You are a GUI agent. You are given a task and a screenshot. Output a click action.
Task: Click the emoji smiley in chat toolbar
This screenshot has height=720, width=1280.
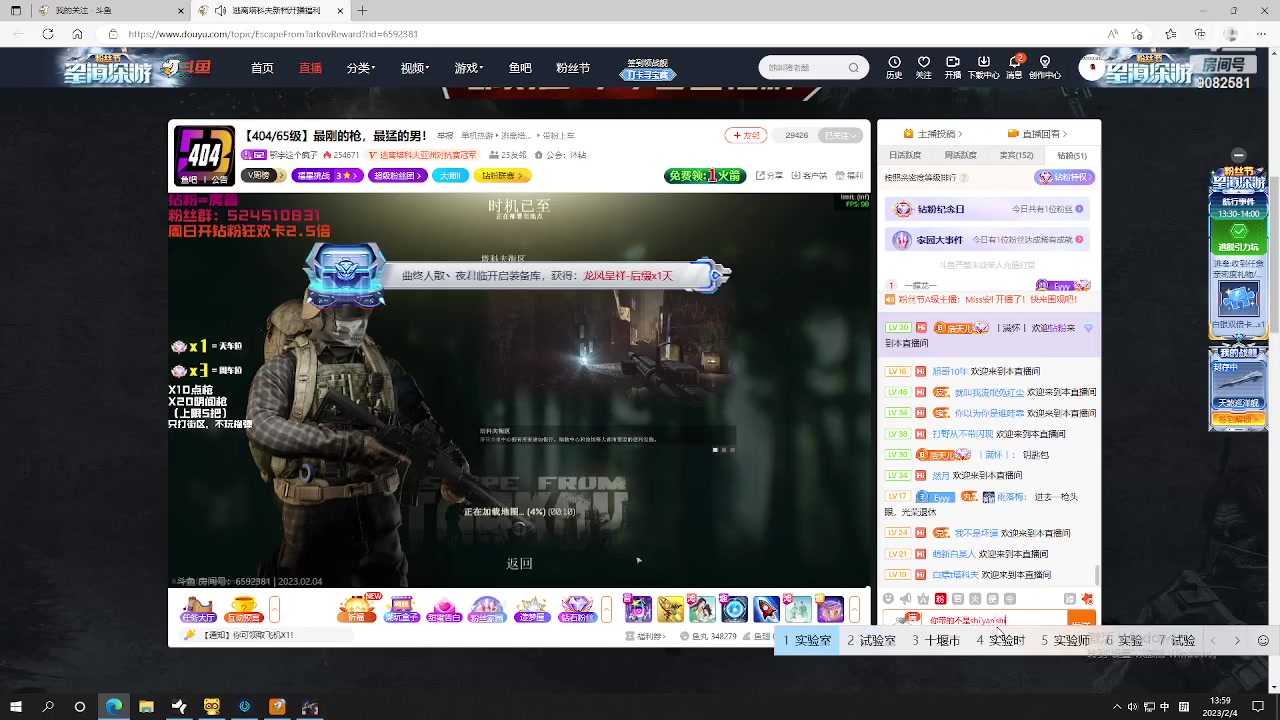pos(889,599)
